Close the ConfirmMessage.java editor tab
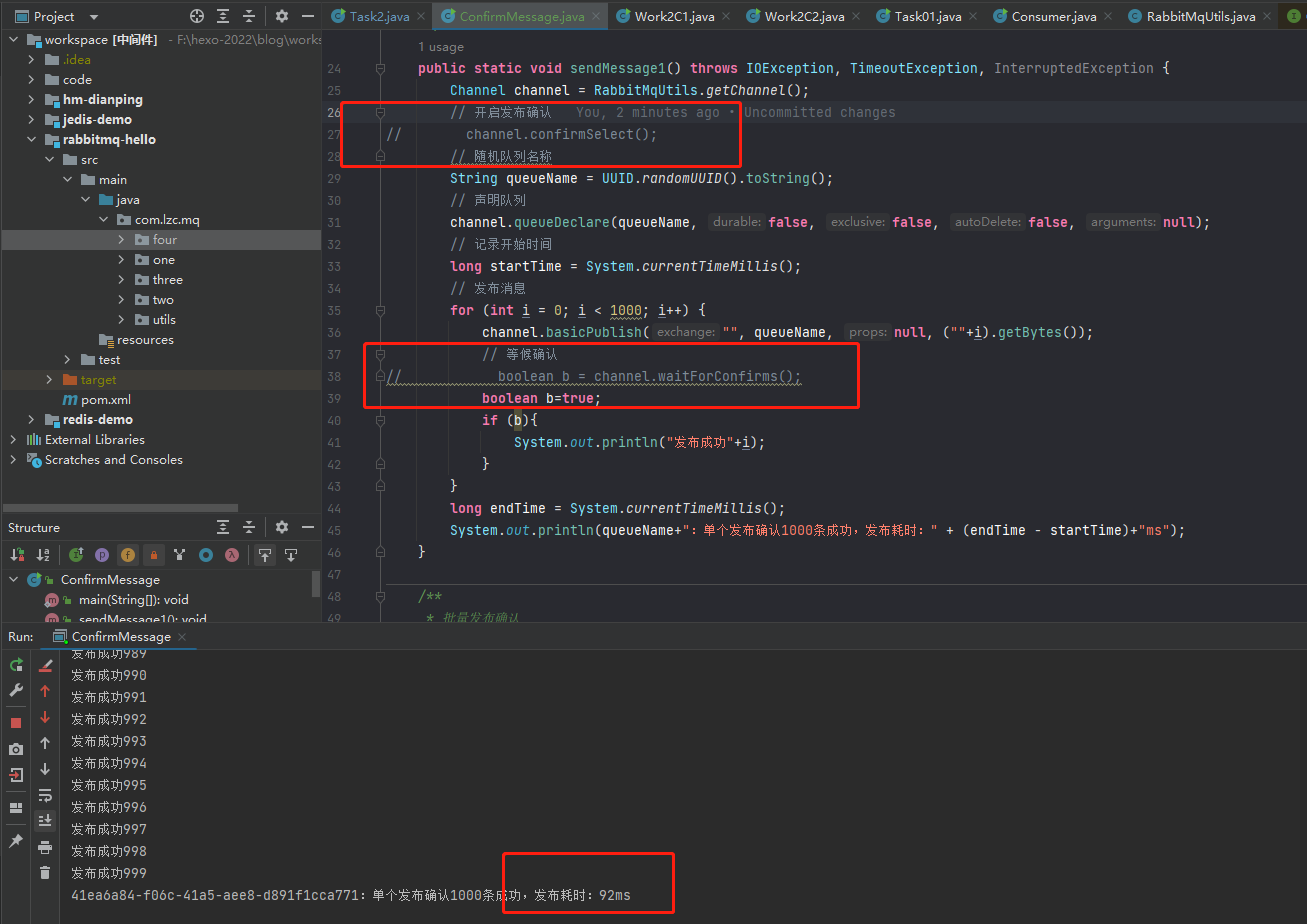This screenshot has height=924, width=1307. click(596, 17)
